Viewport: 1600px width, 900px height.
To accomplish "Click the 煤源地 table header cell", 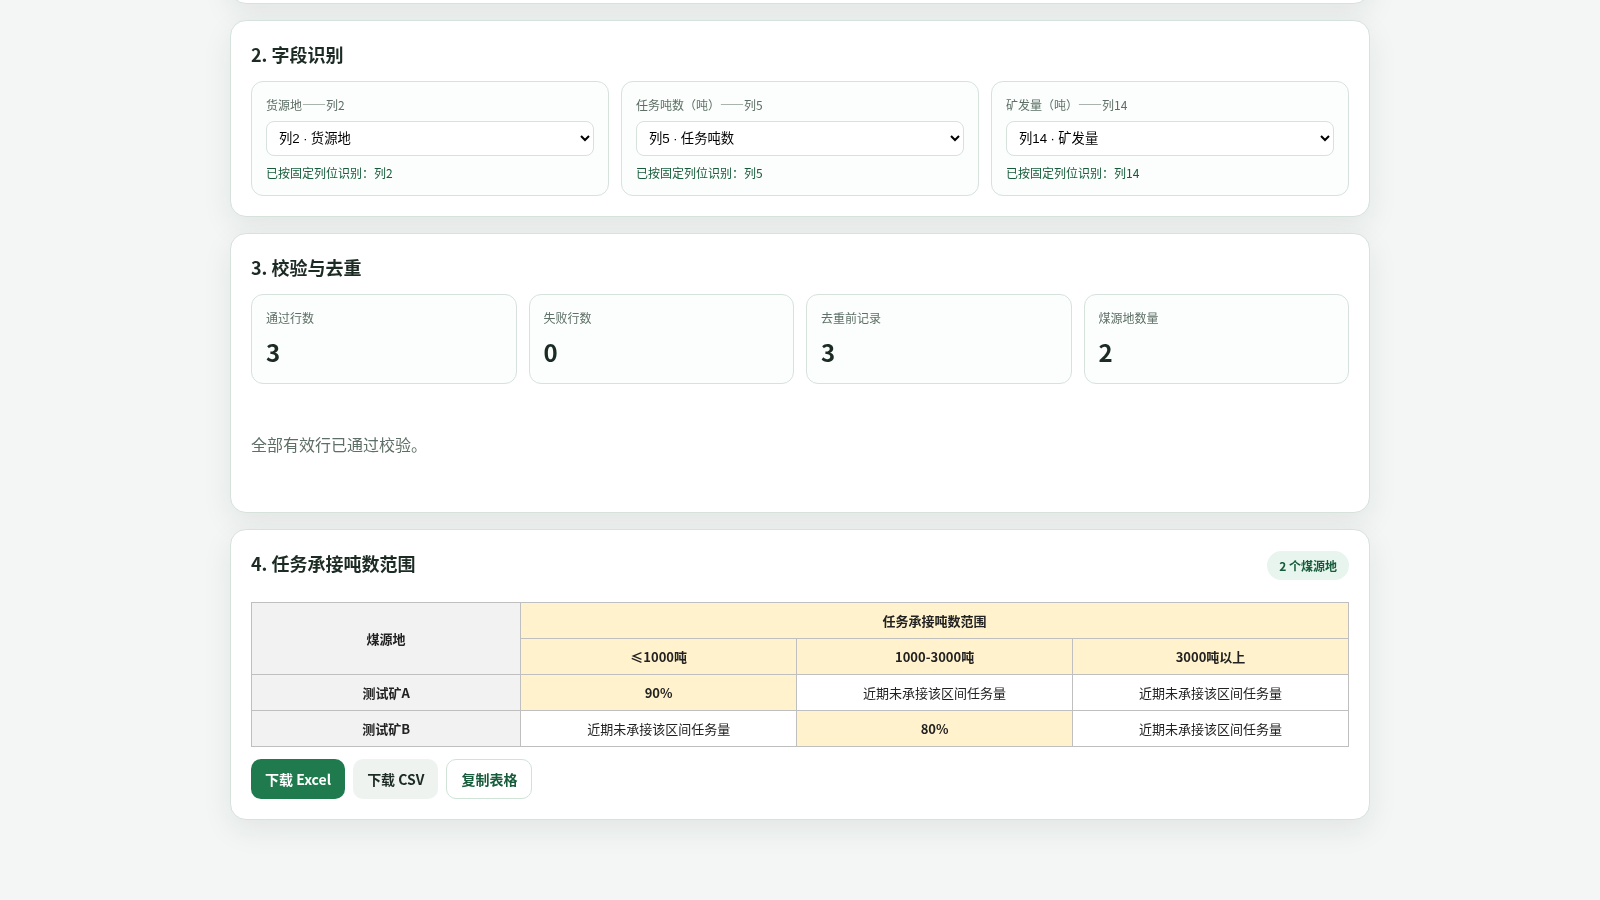I will coord(386,639).
